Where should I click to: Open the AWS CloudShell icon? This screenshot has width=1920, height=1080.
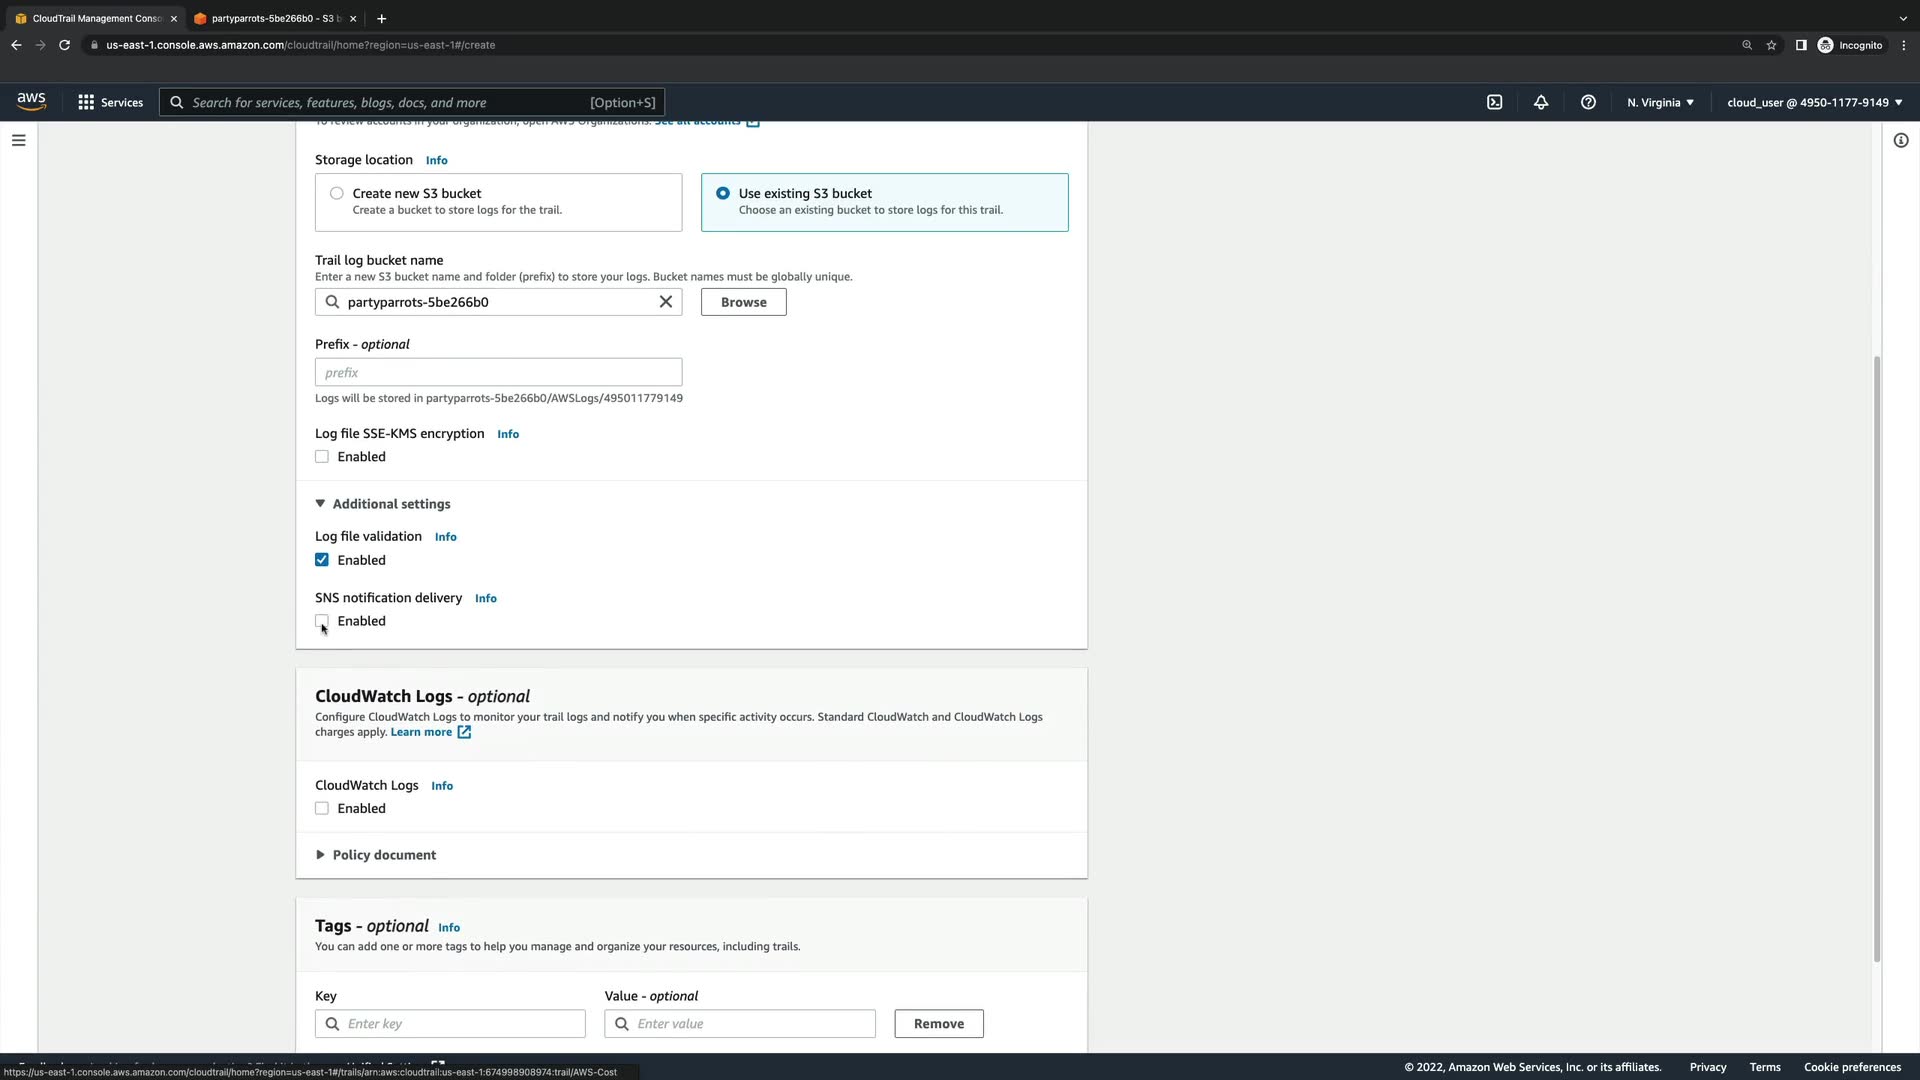[1494, 102]
